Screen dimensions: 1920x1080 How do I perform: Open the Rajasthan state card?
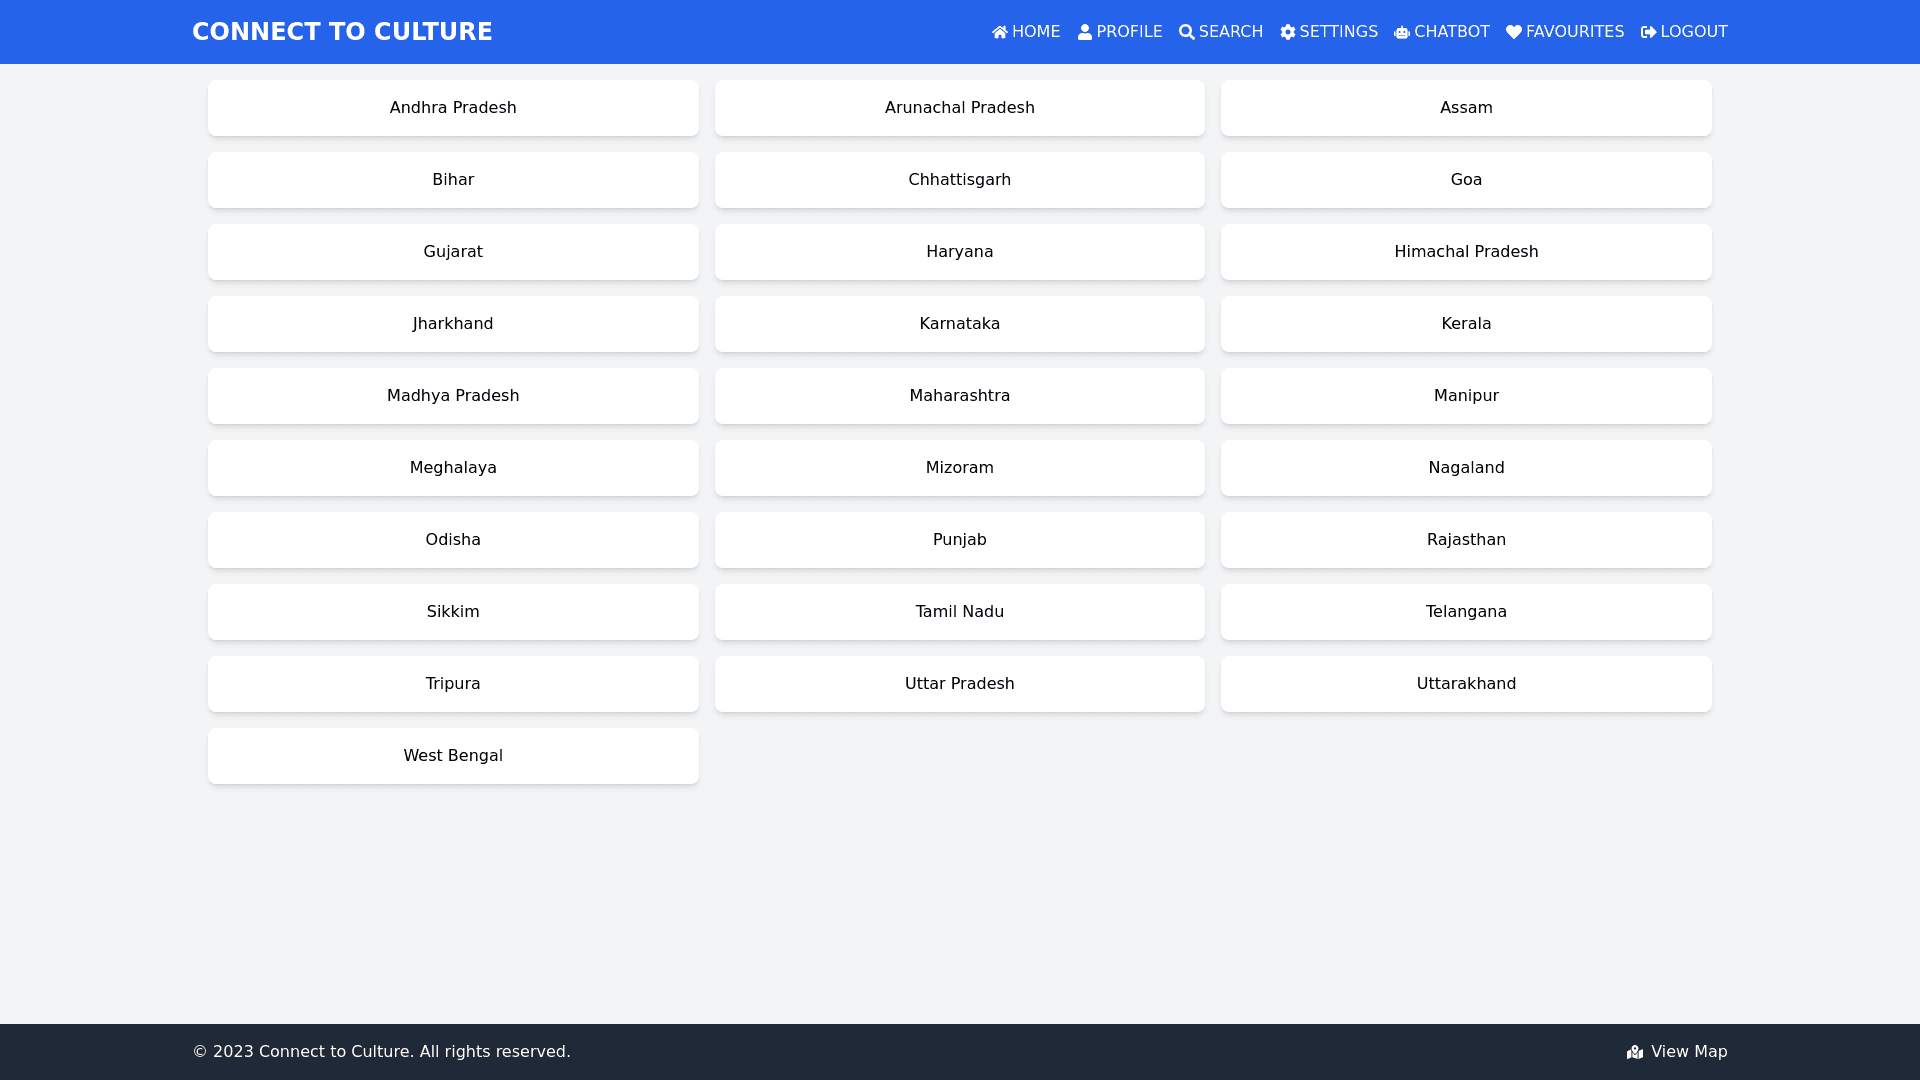(1466, 540)
